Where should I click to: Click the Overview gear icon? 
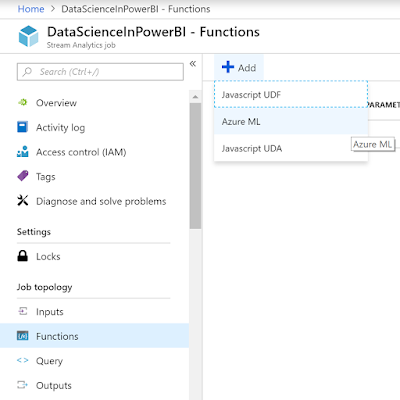coord(23,102)
